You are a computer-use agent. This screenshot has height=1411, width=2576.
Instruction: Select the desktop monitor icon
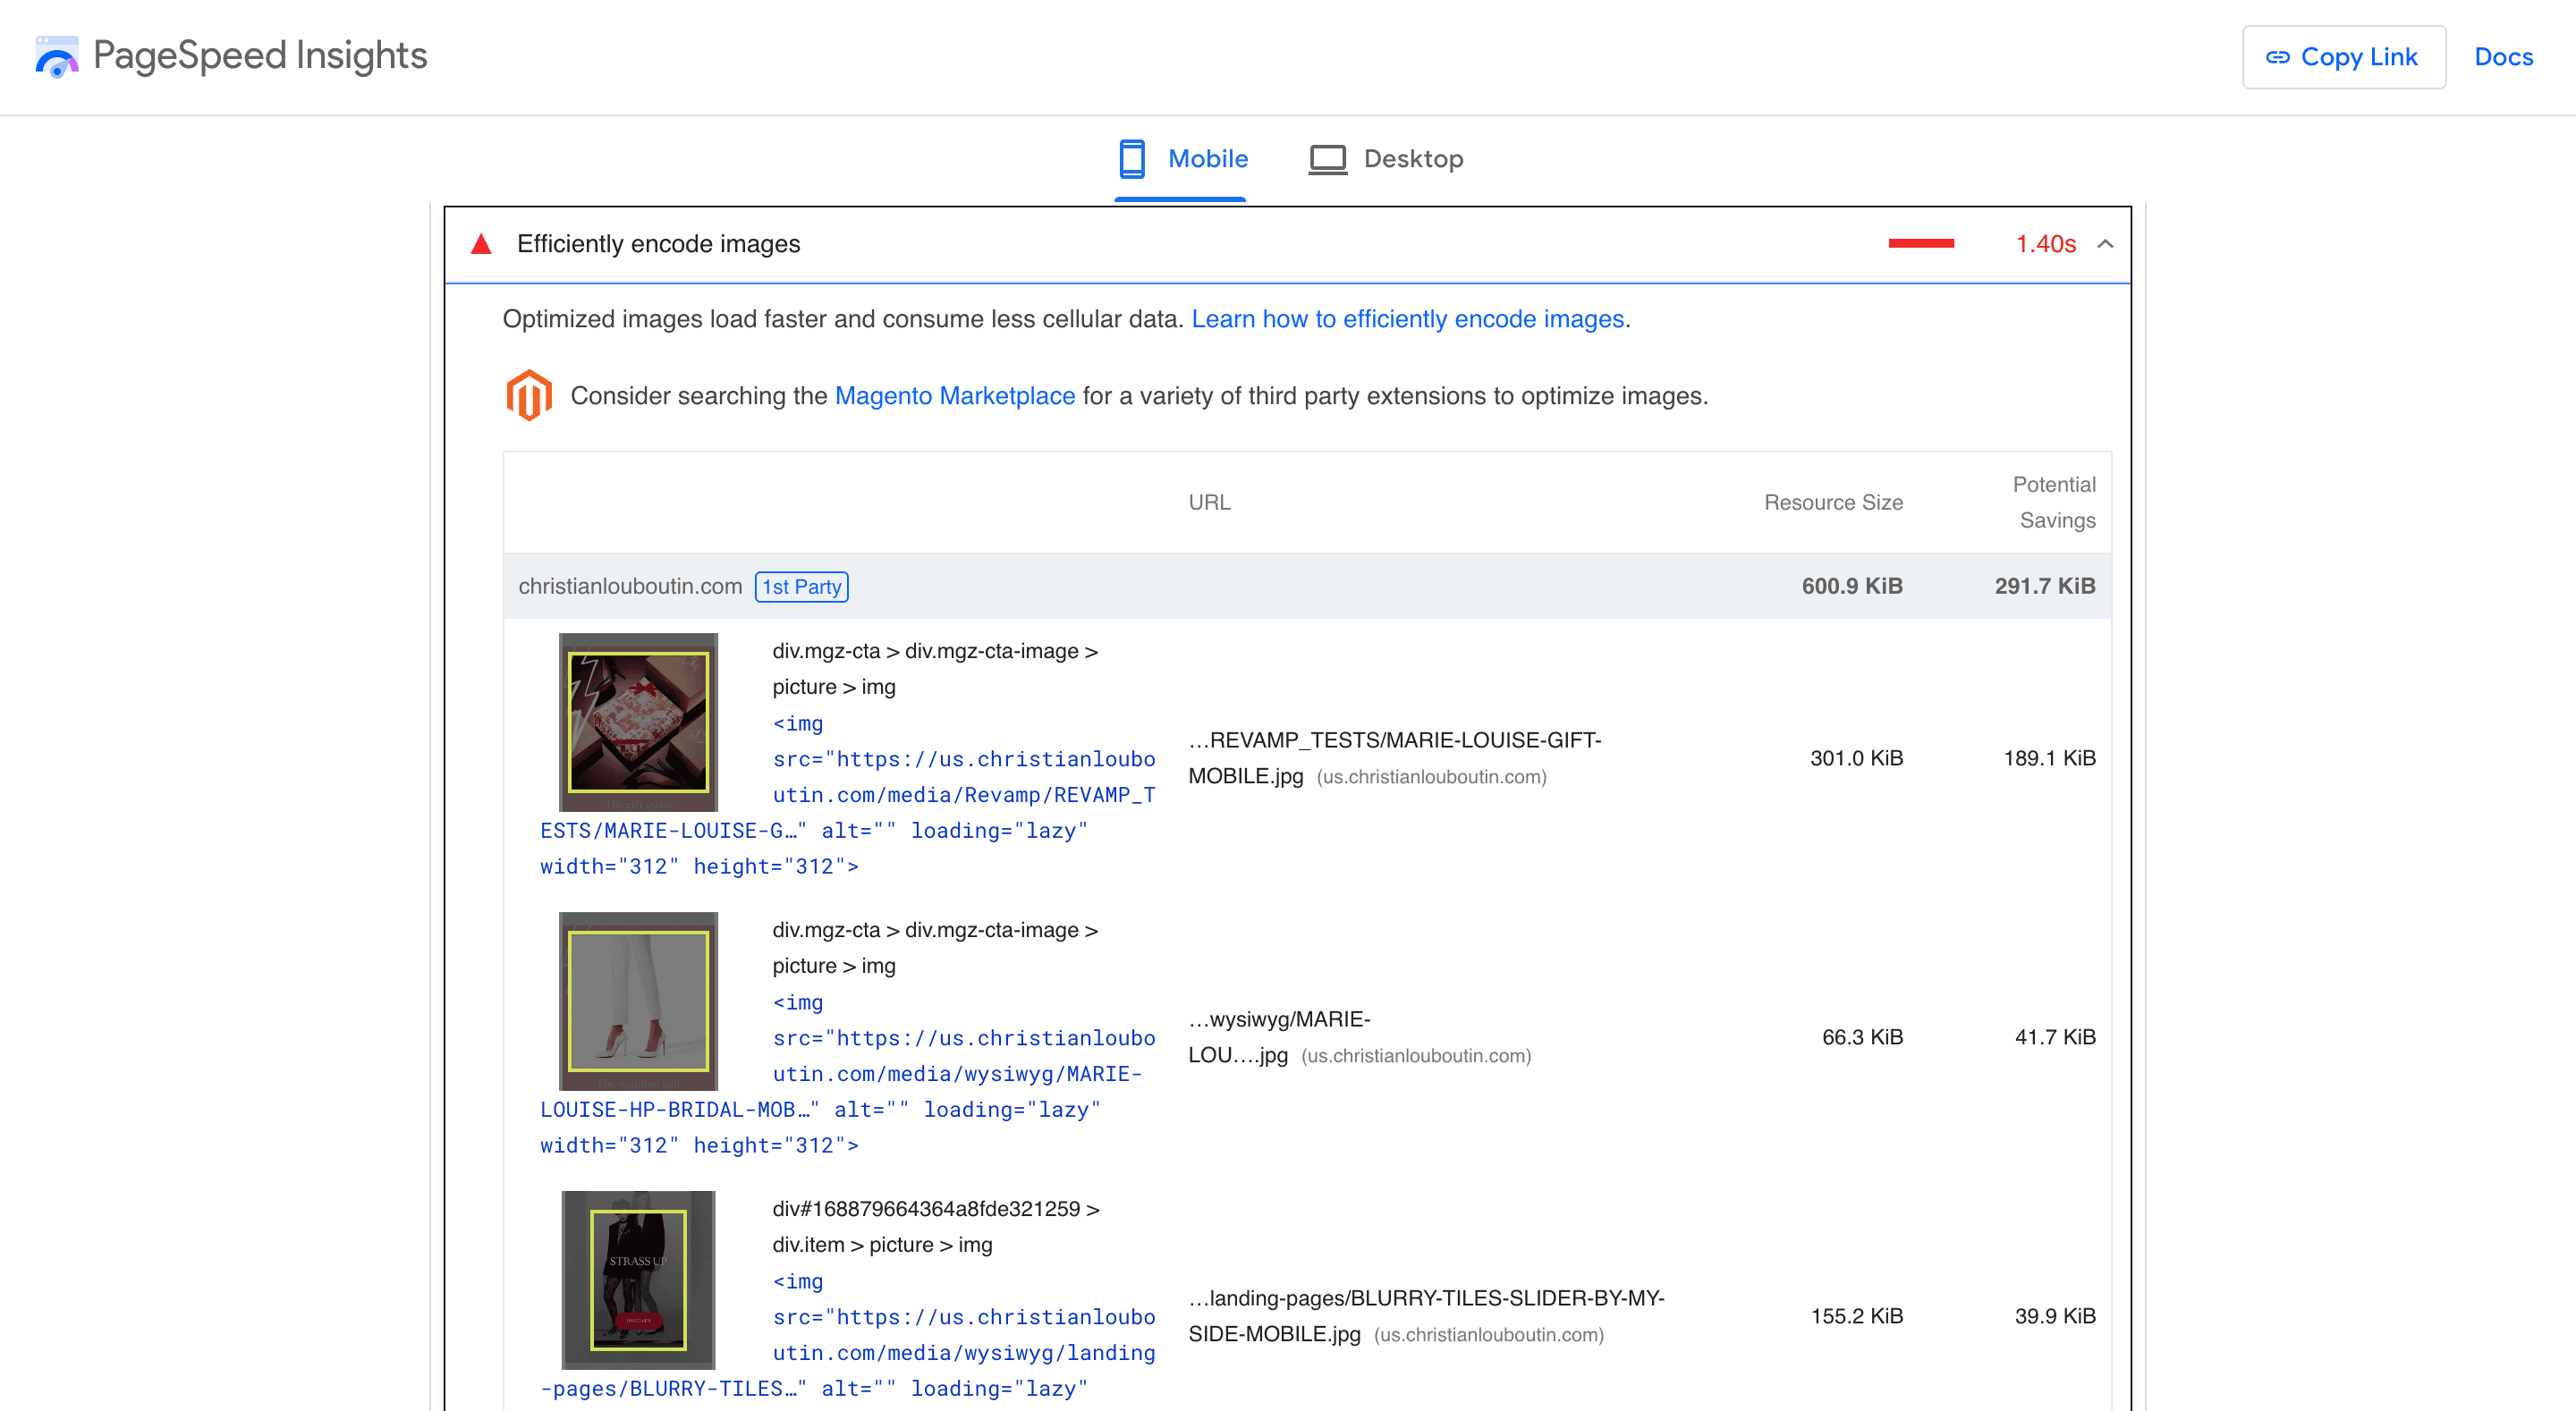[1326, 158]
